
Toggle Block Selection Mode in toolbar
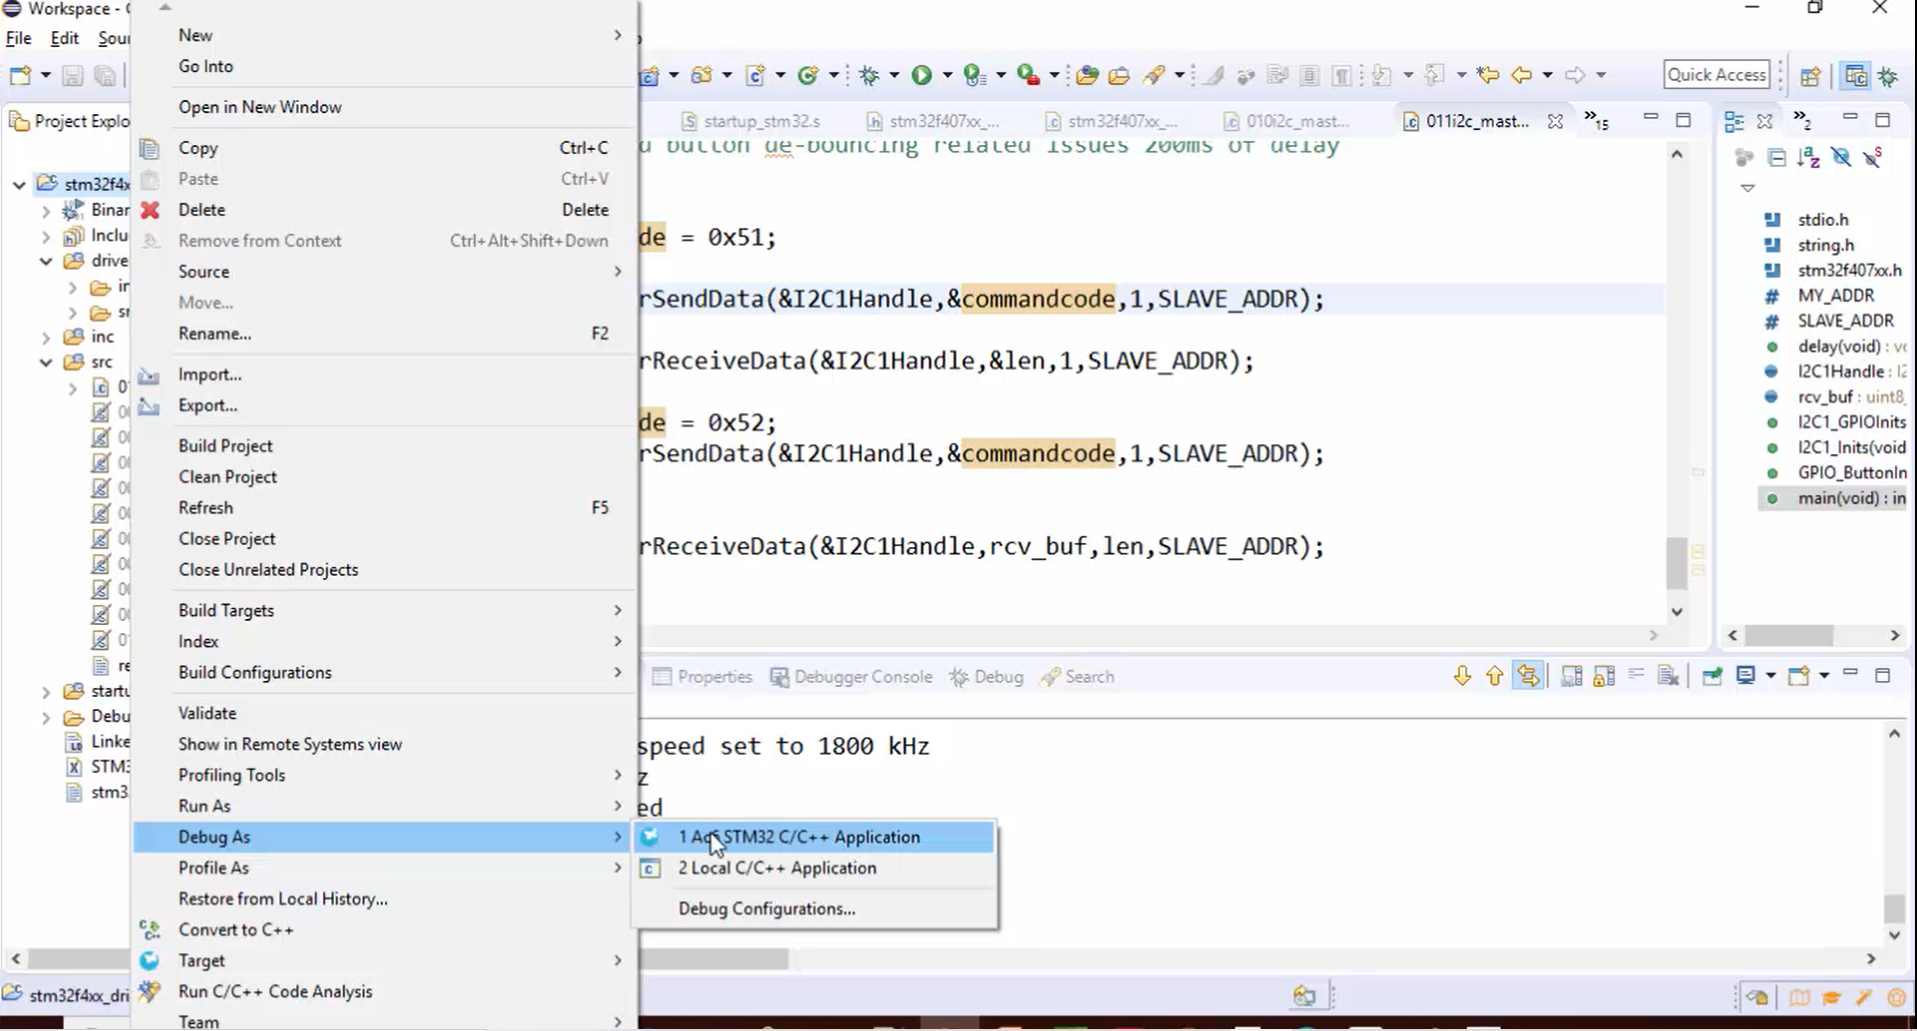tap(1309, 75)
